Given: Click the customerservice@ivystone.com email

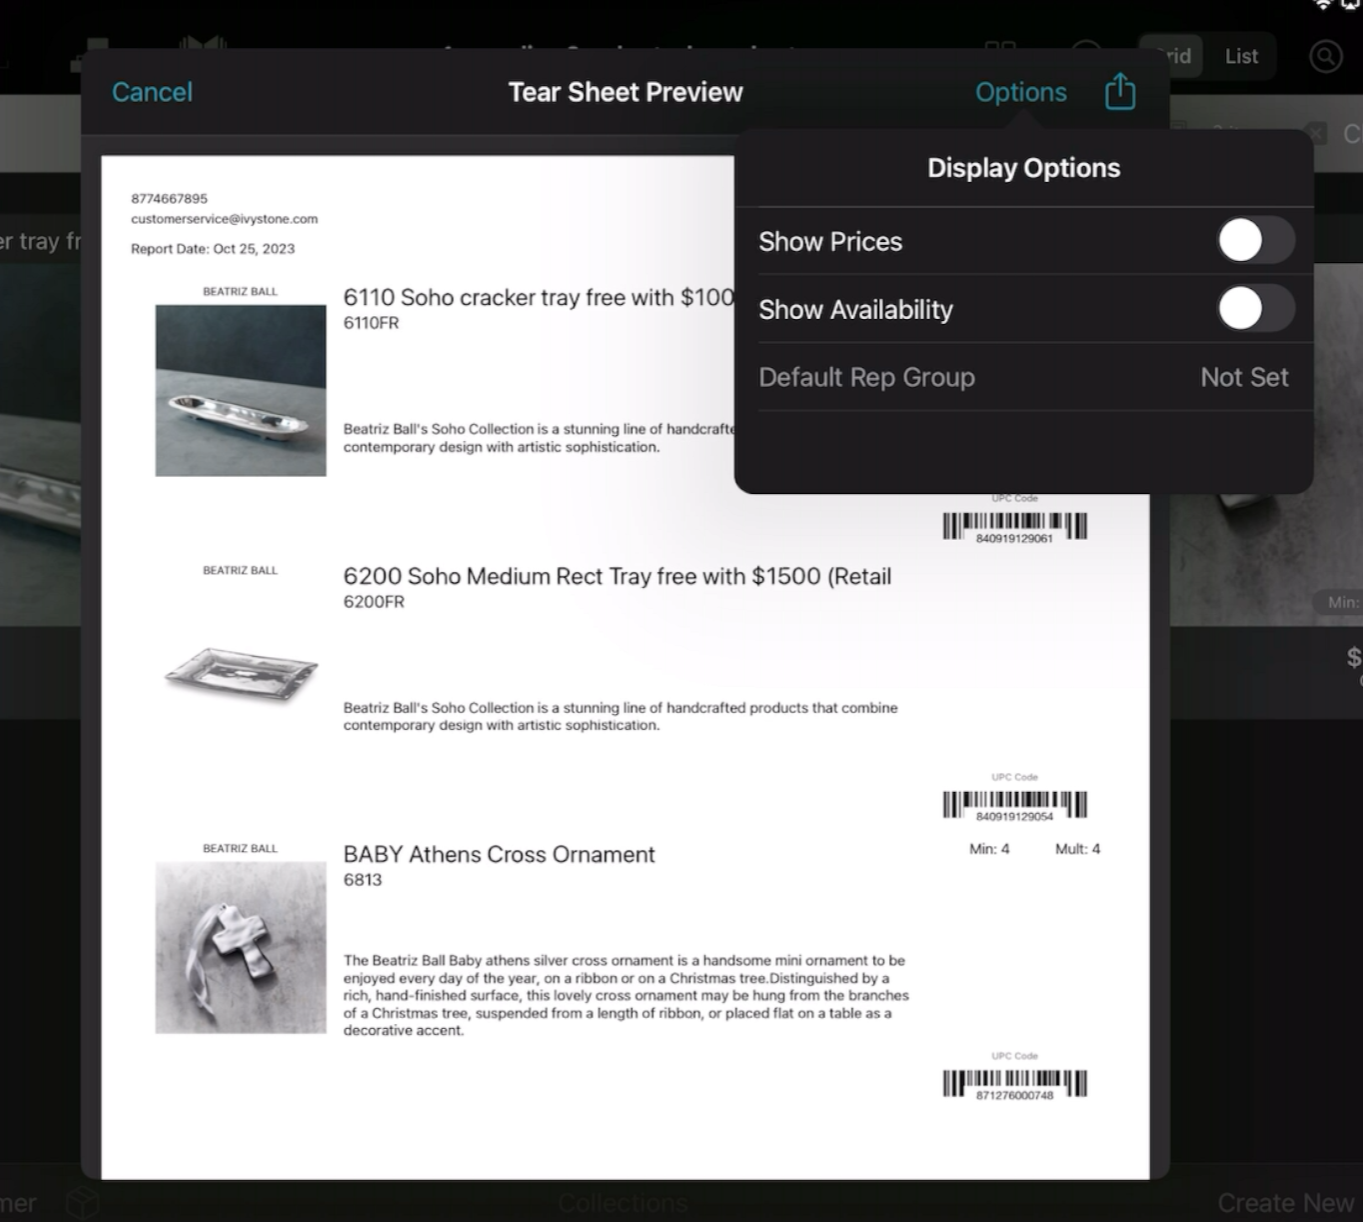Looking at the screenshot, I should [224, 219].
